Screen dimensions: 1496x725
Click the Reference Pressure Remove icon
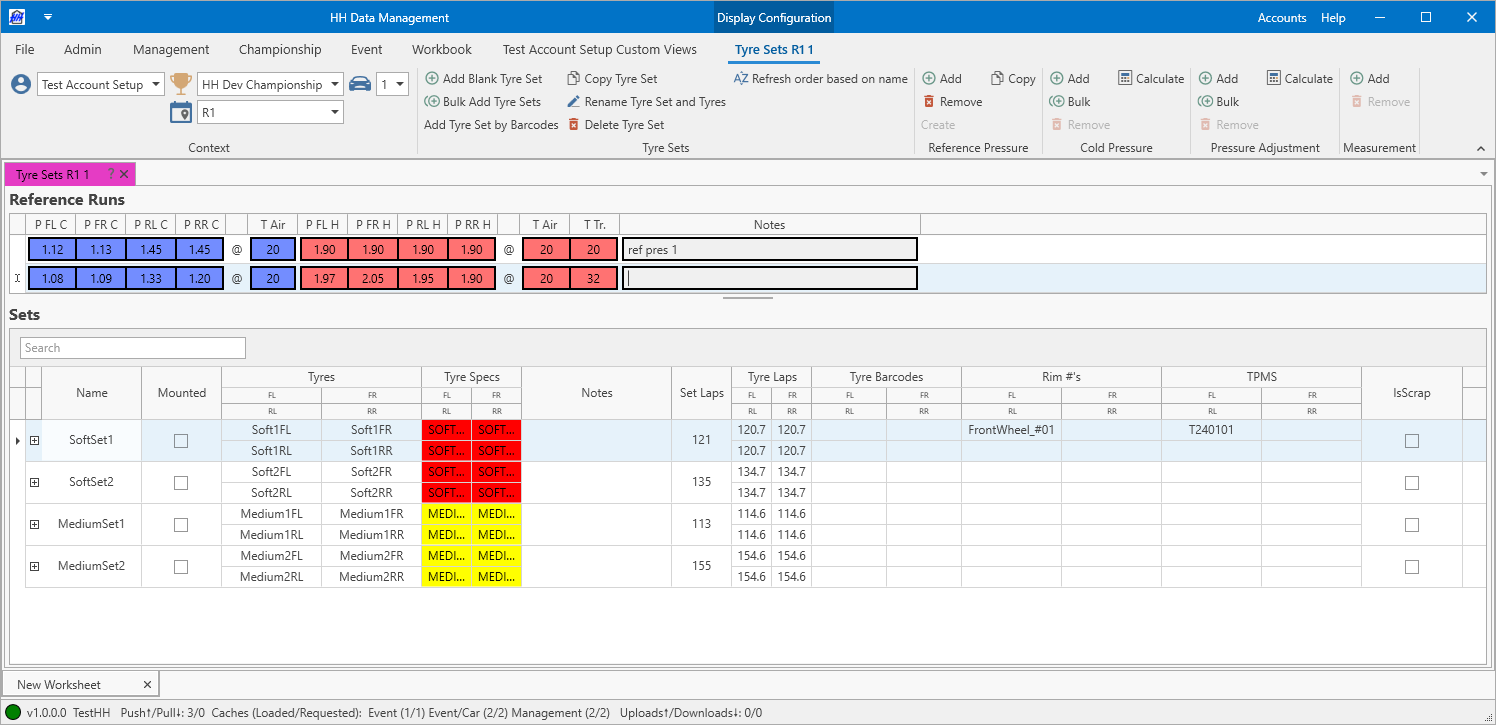[x=929, y=102]
